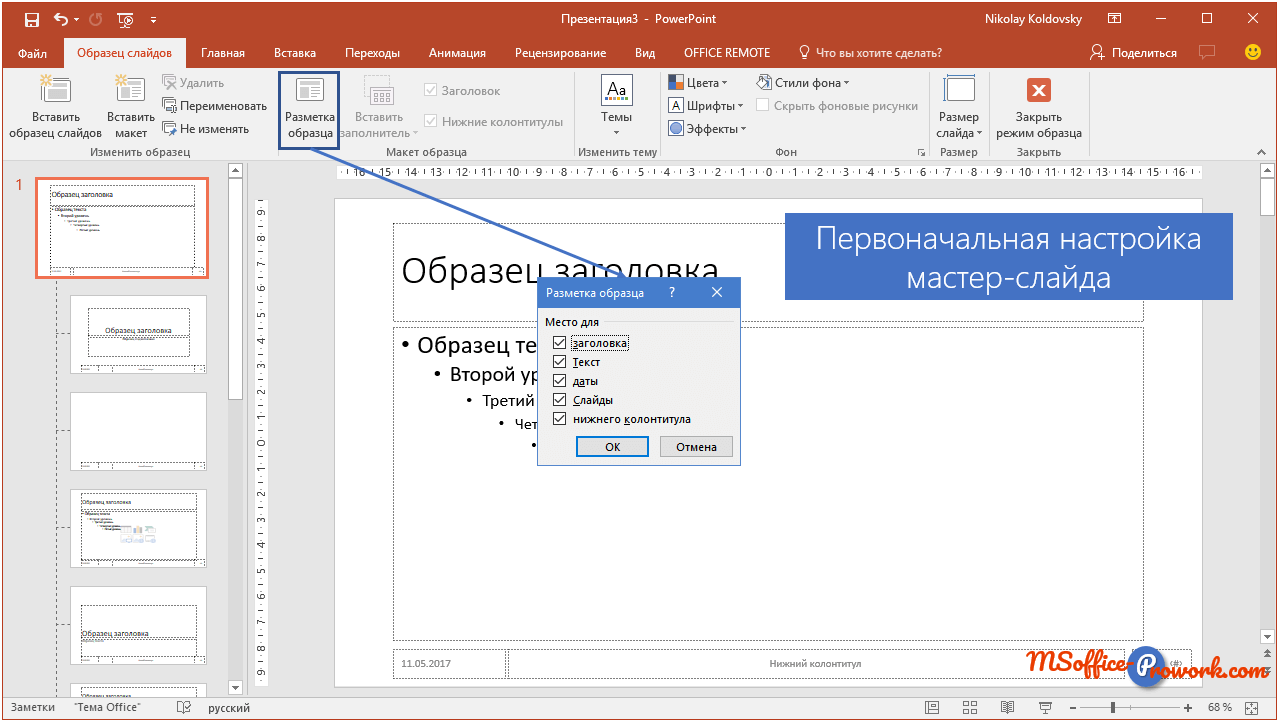The image size is (1280, 723).
Task: Switch to the Вставка tab
Action: coord(295,53)
